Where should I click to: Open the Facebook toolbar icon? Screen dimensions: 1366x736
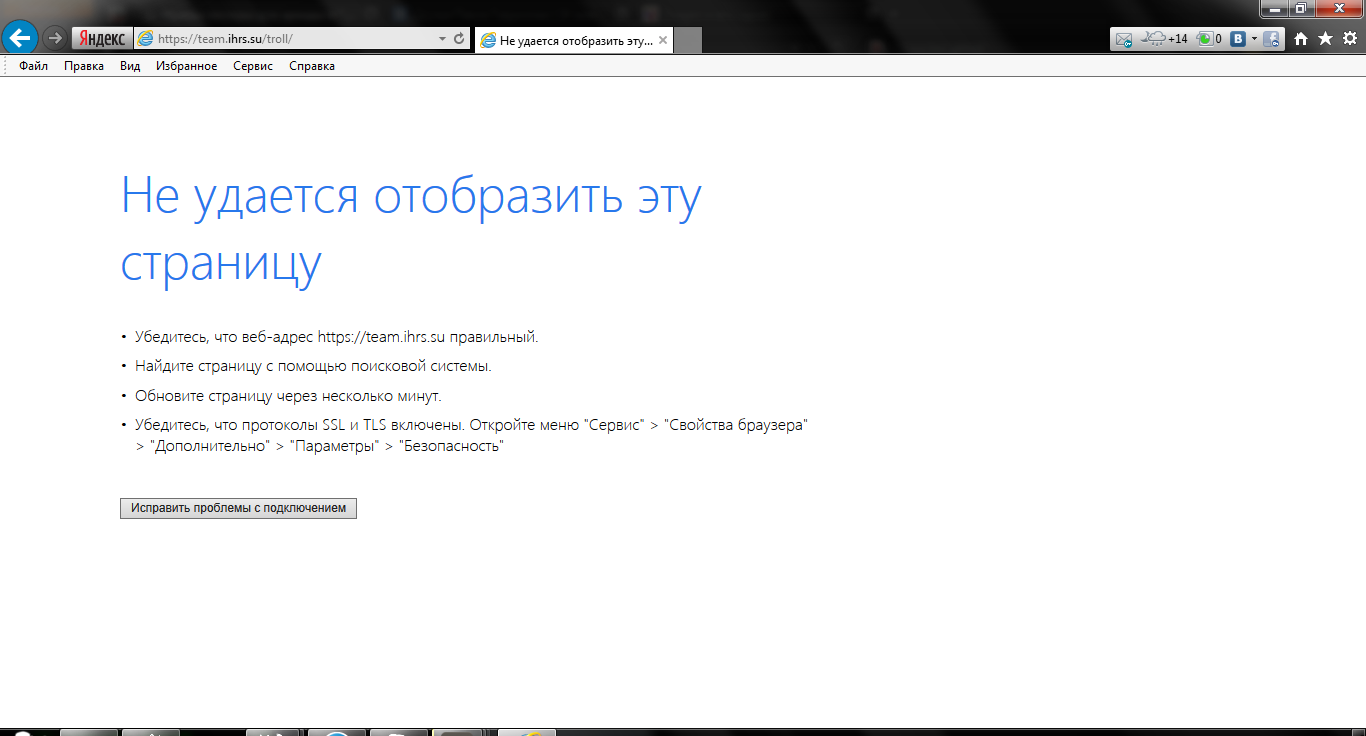click(x=1272, y=39)
